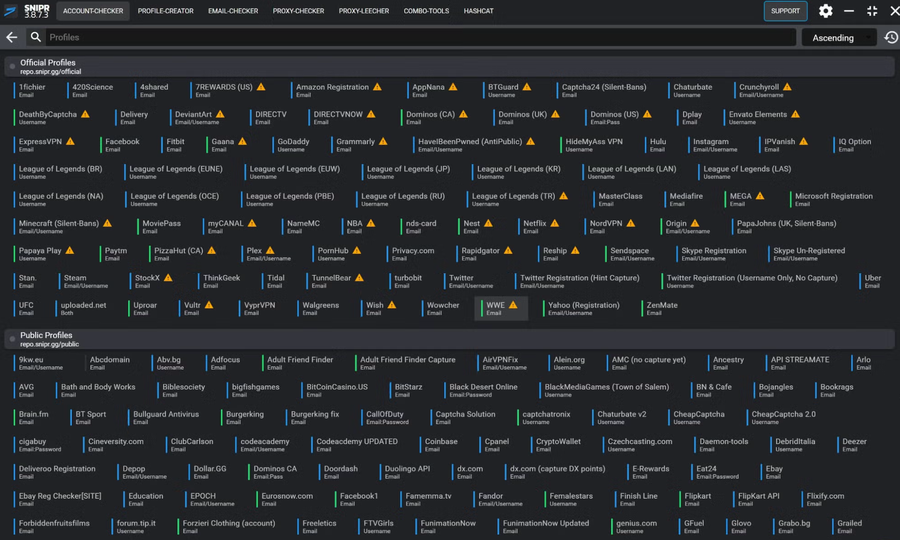900x540 pixels.
Task: Select the Doordash public profile
Action: point(339,472)
